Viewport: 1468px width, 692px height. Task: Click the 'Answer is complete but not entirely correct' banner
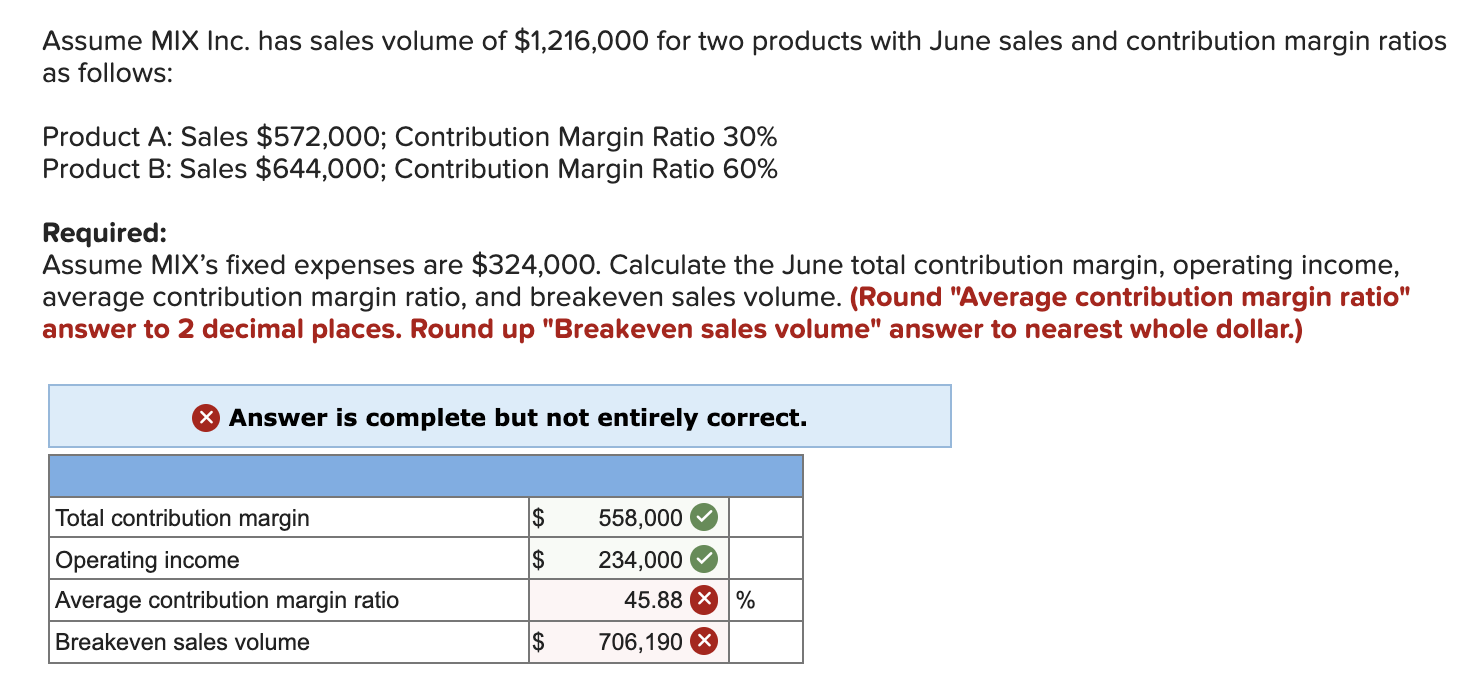(500, 417)
